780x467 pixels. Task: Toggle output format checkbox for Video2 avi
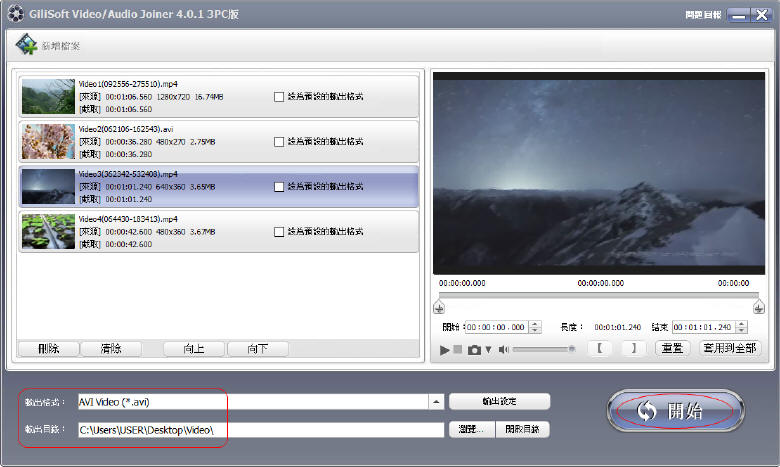(279, 142)
